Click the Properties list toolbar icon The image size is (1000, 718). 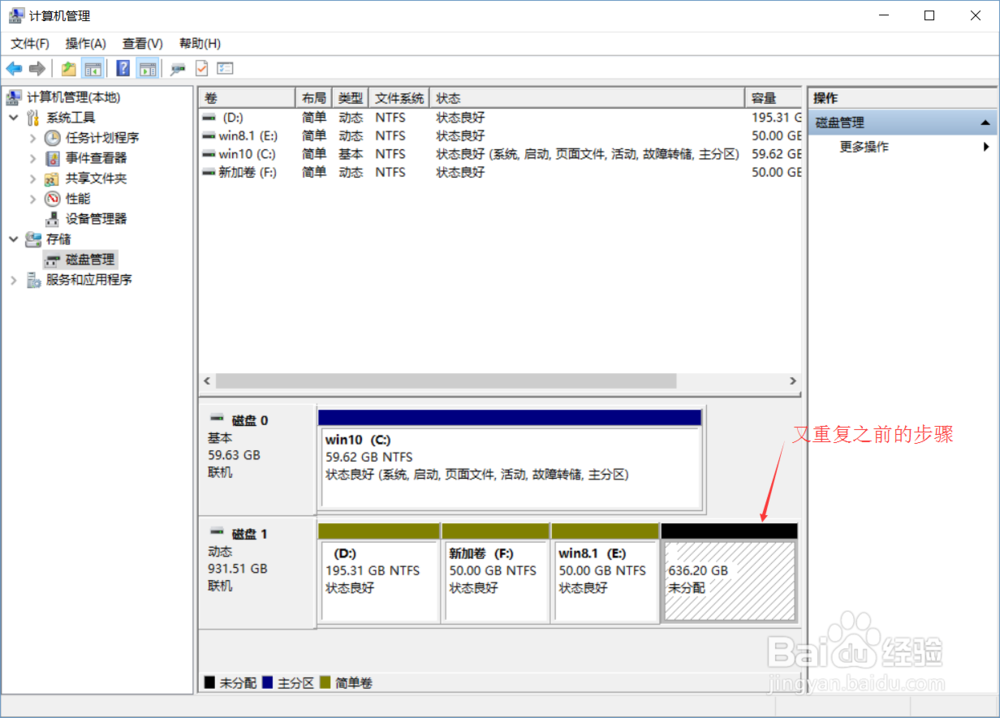point(225,68)
